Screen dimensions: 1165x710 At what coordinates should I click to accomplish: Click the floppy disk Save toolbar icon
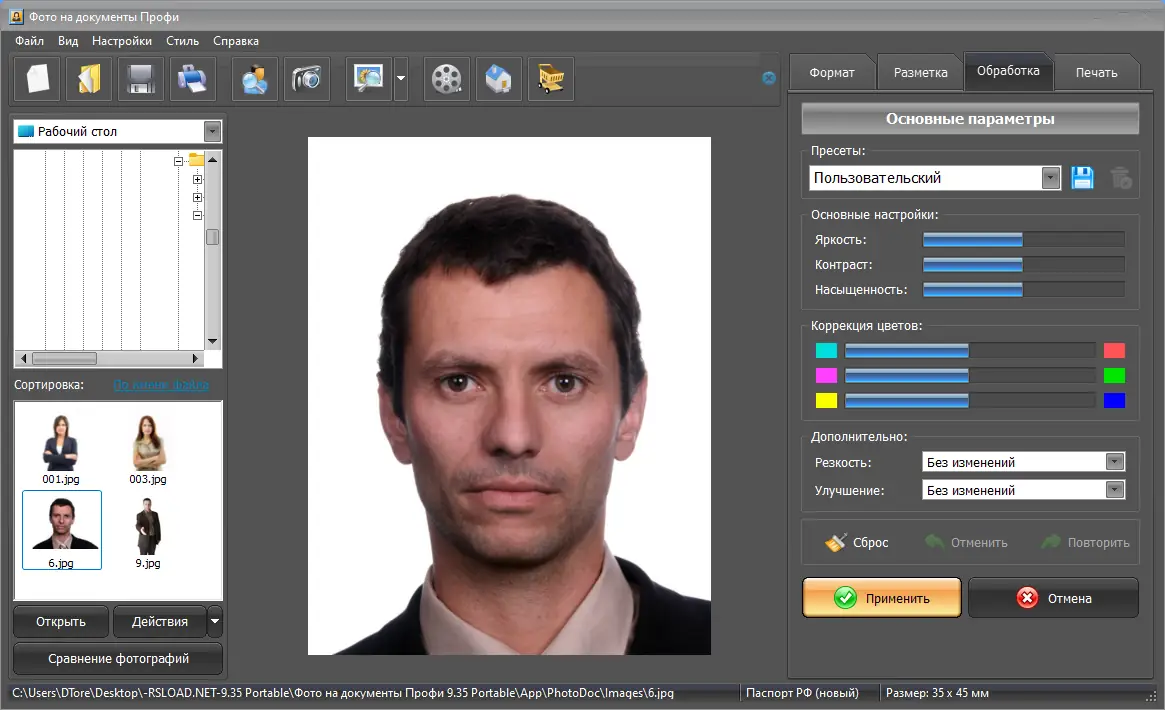[141, 79]
